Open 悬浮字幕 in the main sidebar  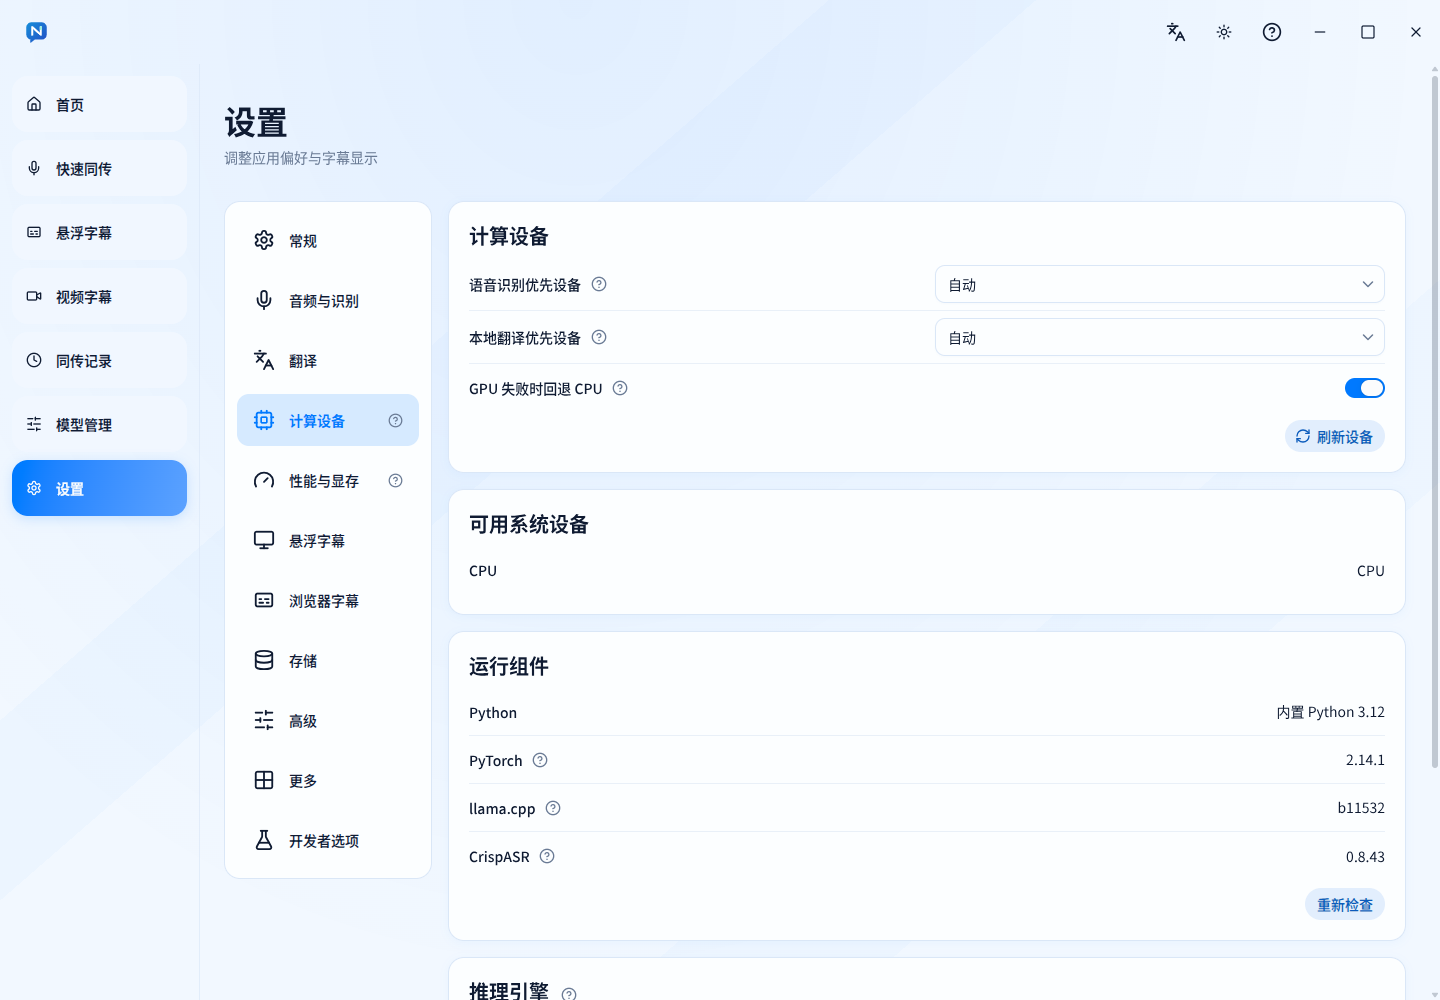click(99, 232)
